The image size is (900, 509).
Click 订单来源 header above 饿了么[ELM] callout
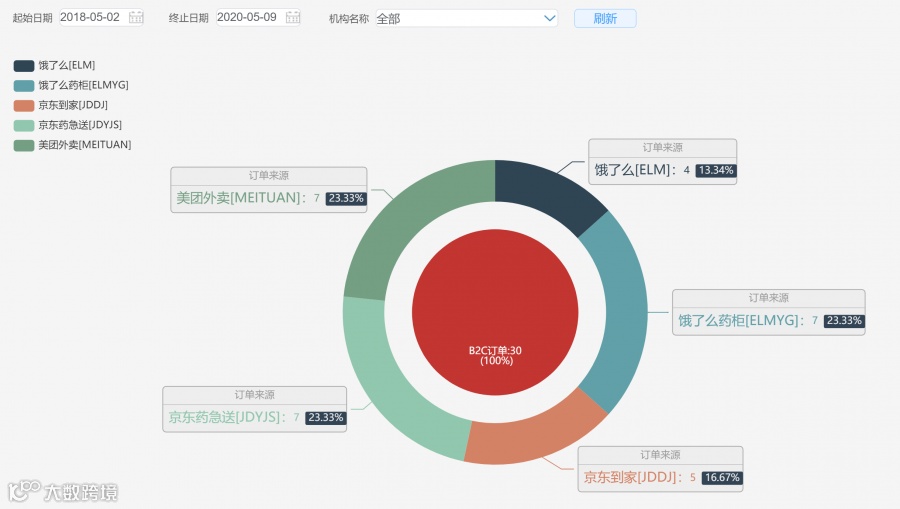(x=662, y=147)
